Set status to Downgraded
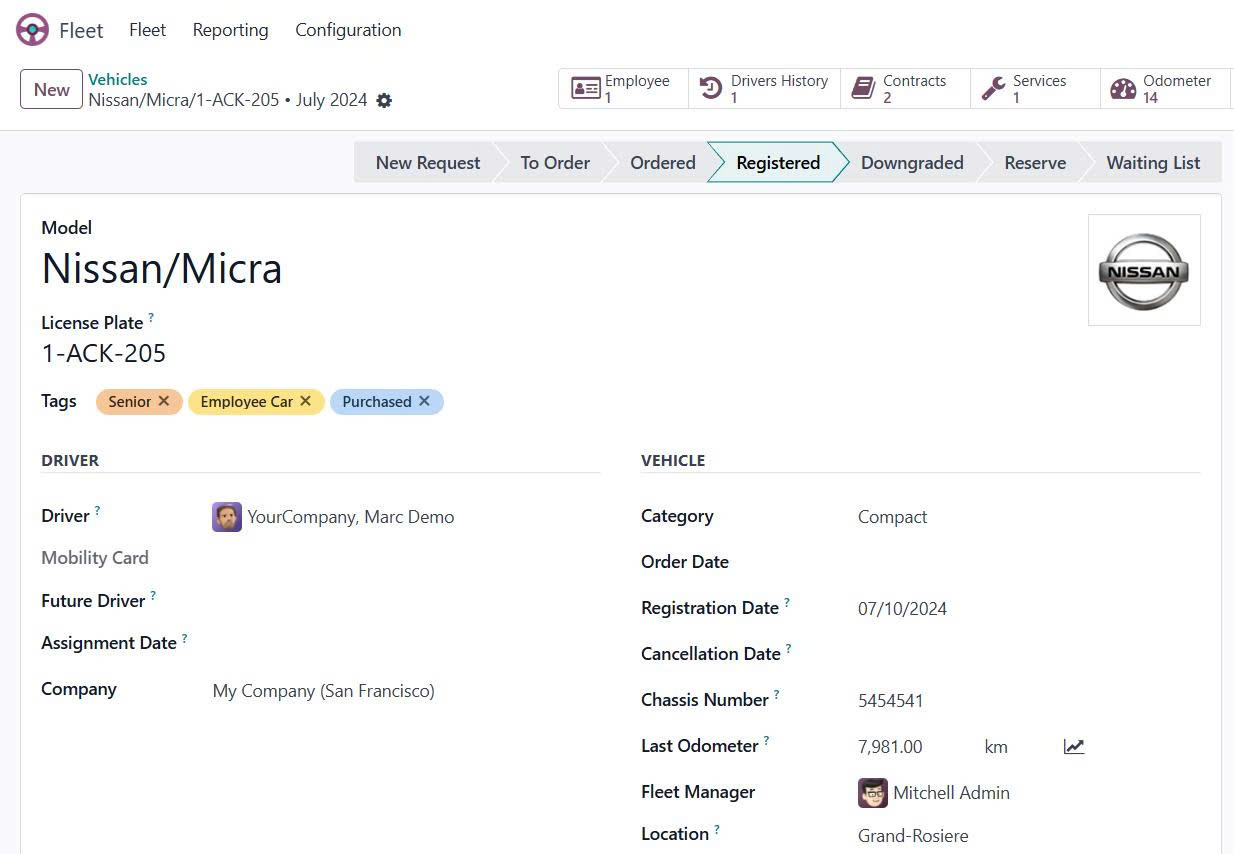Viewport: 1234px width, 854px height. 912,162
